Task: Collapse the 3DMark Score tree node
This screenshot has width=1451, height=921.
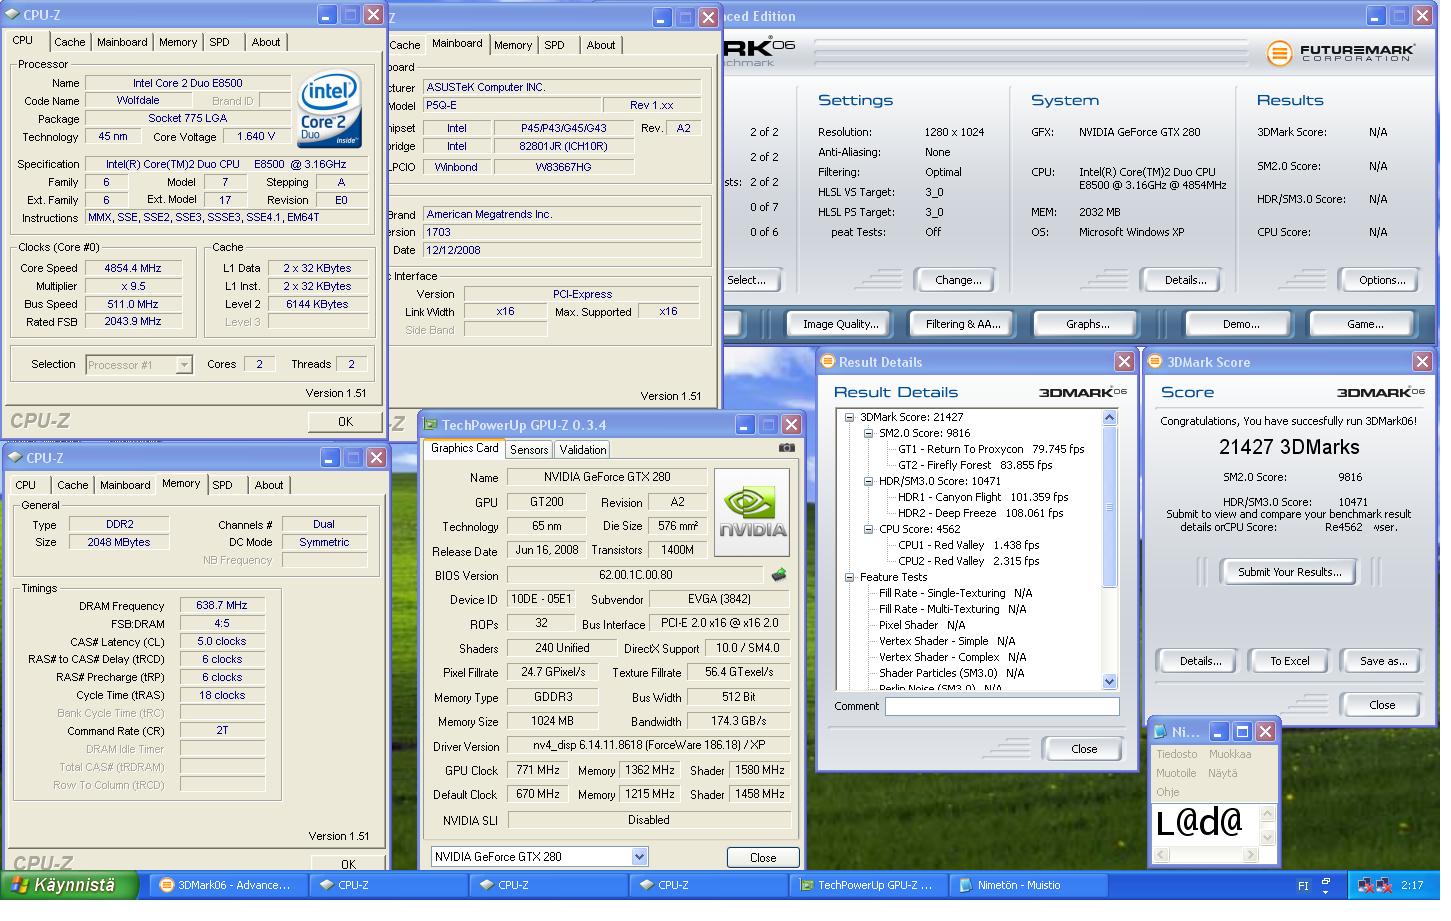Action: click(x=849, y=417)
